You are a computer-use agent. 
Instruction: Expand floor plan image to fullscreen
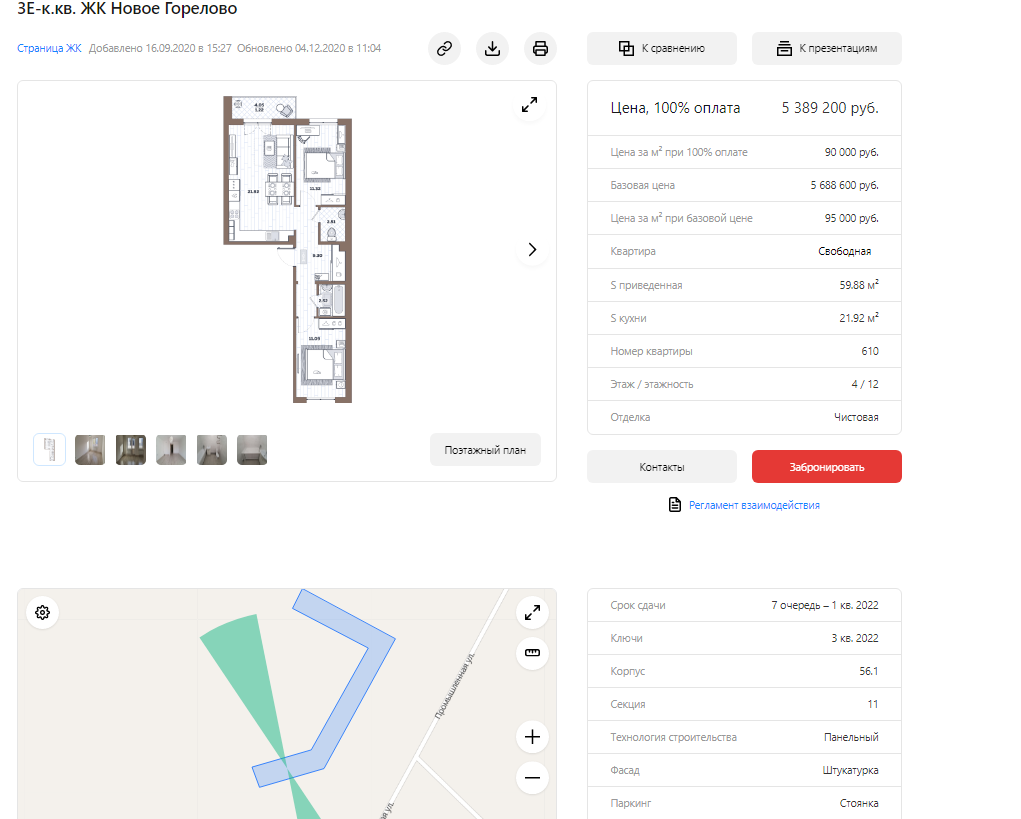[x=530, y=105]
